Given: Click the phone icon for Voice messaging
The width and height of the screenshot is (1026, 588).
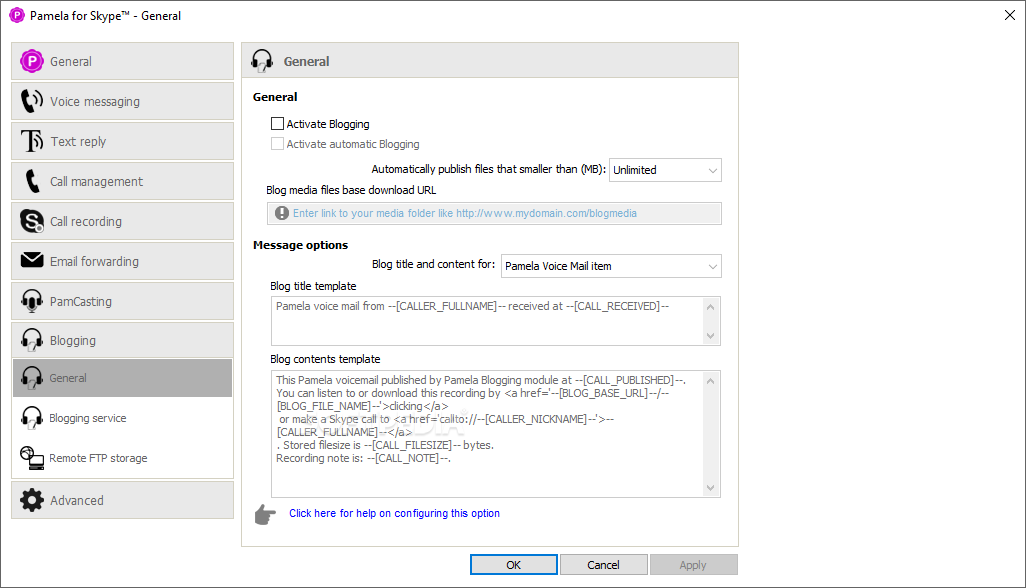Looking at the screenshot, I should 31,101.
